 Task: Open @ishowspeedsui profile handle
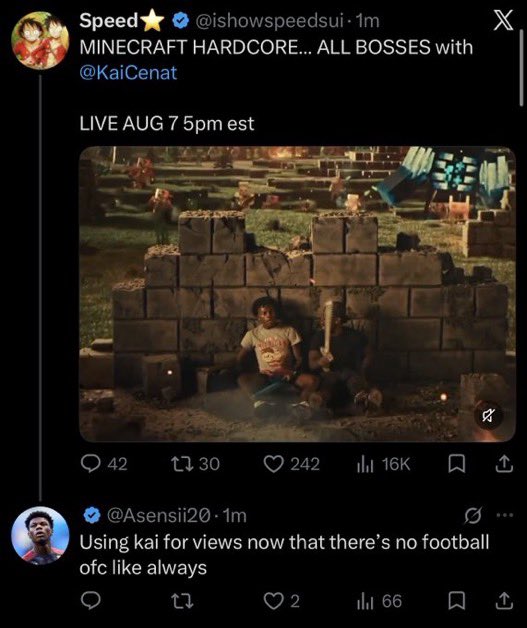[269, 20]
